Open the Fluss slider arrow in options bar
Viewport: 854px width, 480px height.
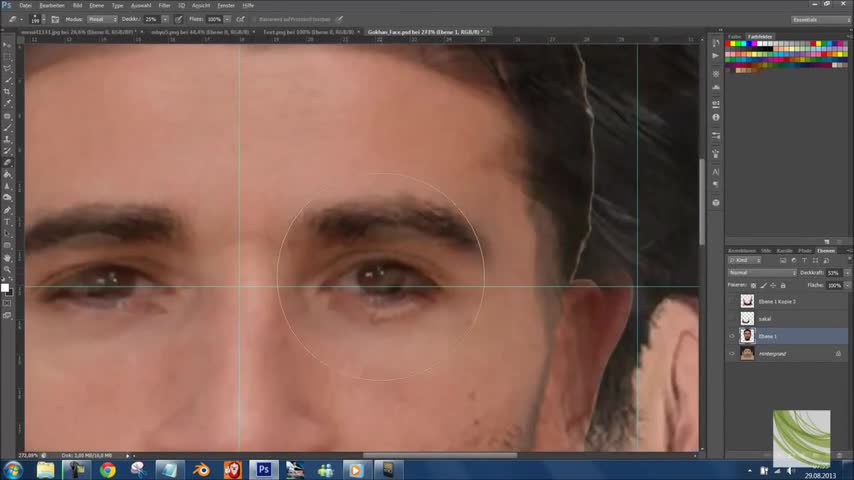227,19
